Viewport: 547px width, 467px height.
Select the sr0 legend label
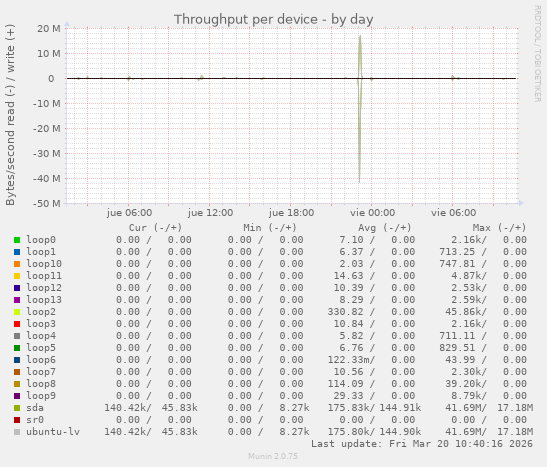click(35, 420)
